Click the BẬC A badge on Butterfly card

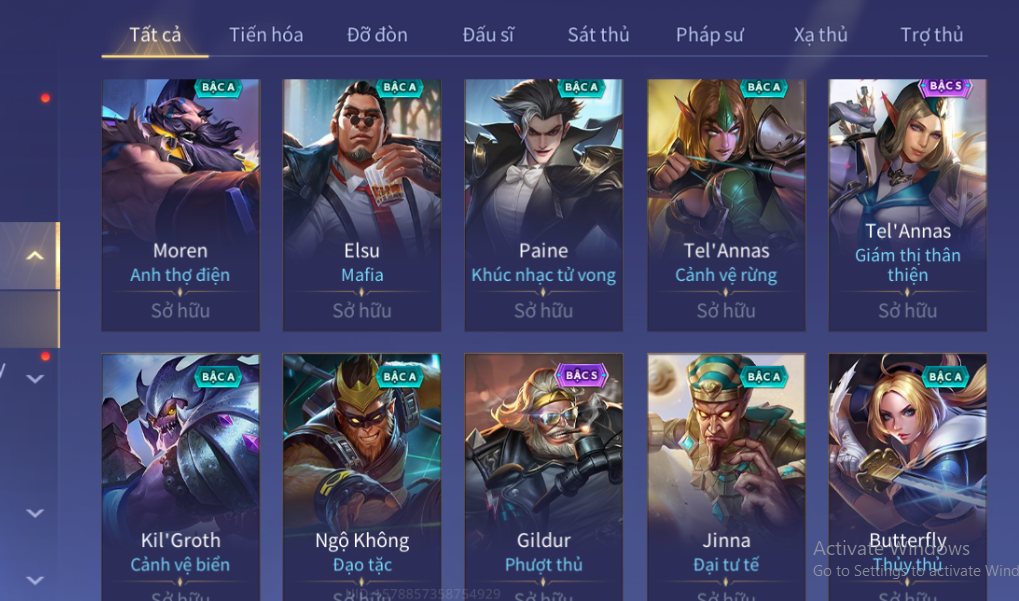945,376
